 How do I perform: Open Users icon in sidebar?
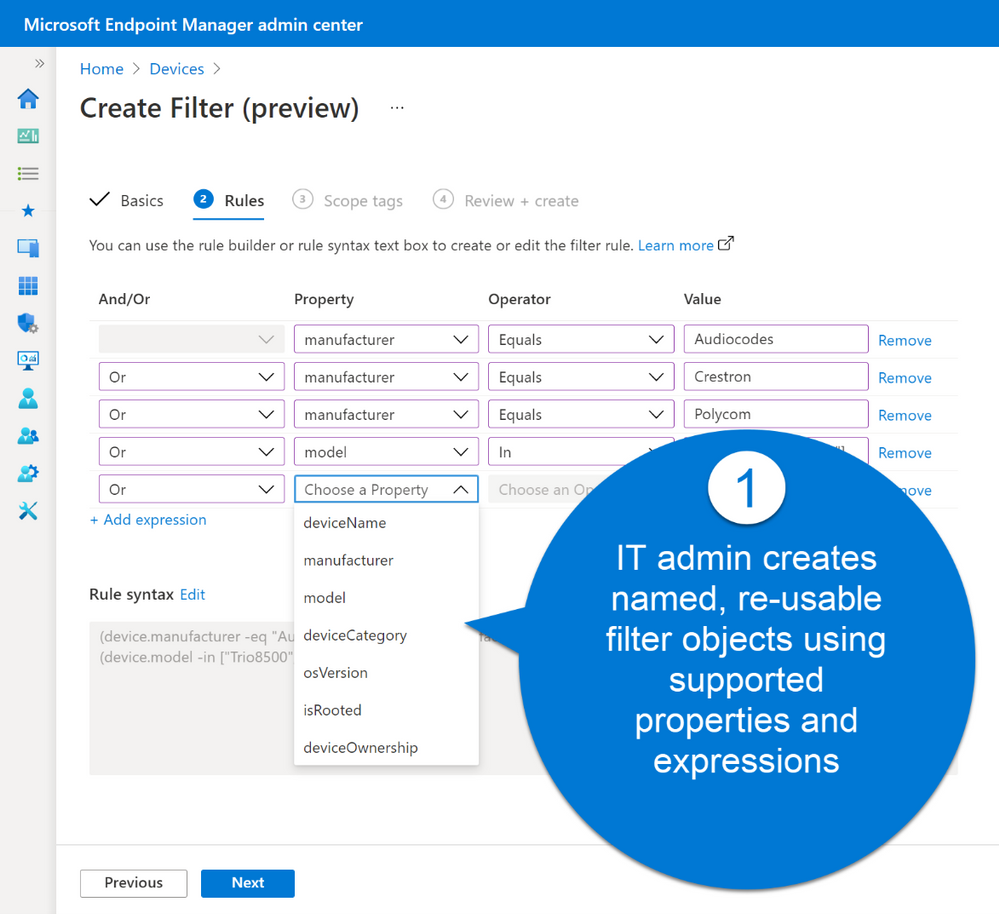28,398
